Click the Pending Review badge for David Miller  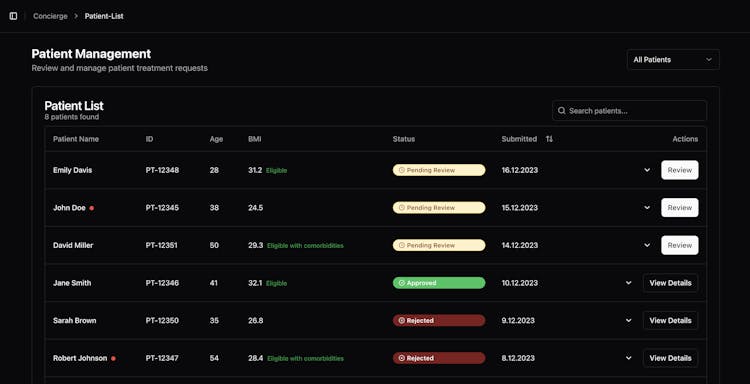click(439, 245)
